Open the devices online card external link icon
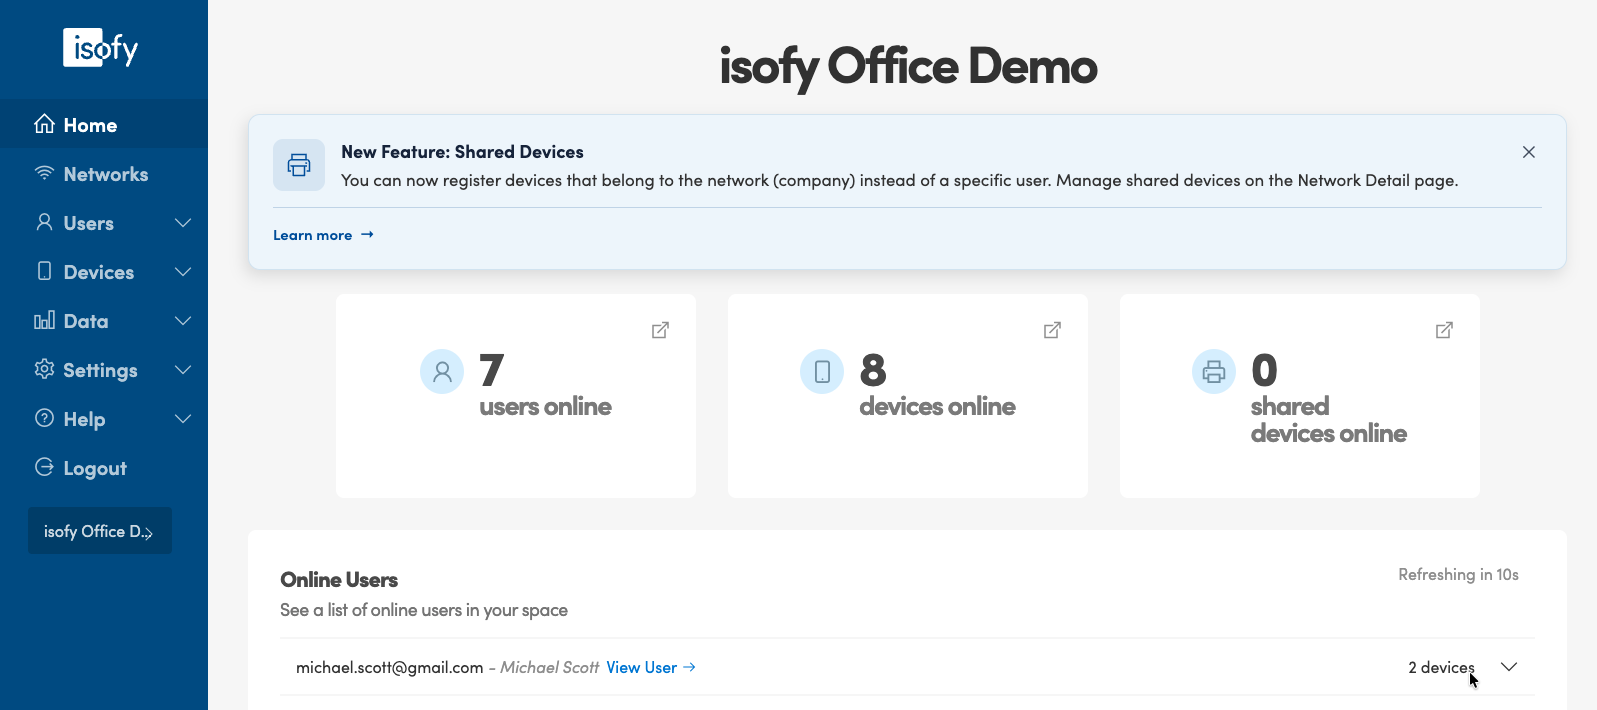Screen dimensions: 1597x710 tap(1052, 330)
